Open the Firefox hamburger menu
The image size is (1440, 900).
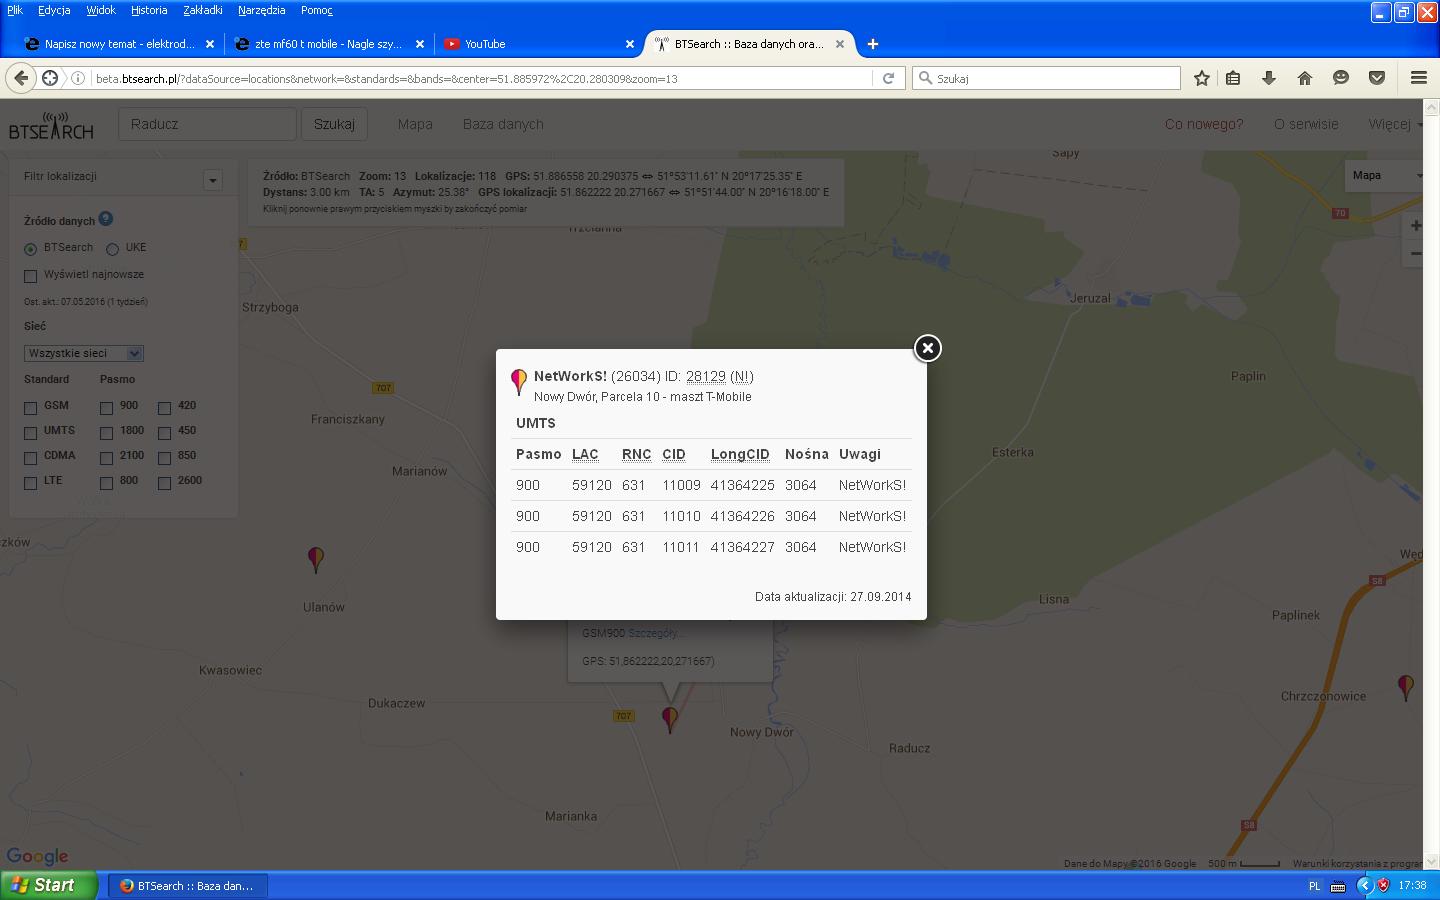click(x=1418, y=78)
